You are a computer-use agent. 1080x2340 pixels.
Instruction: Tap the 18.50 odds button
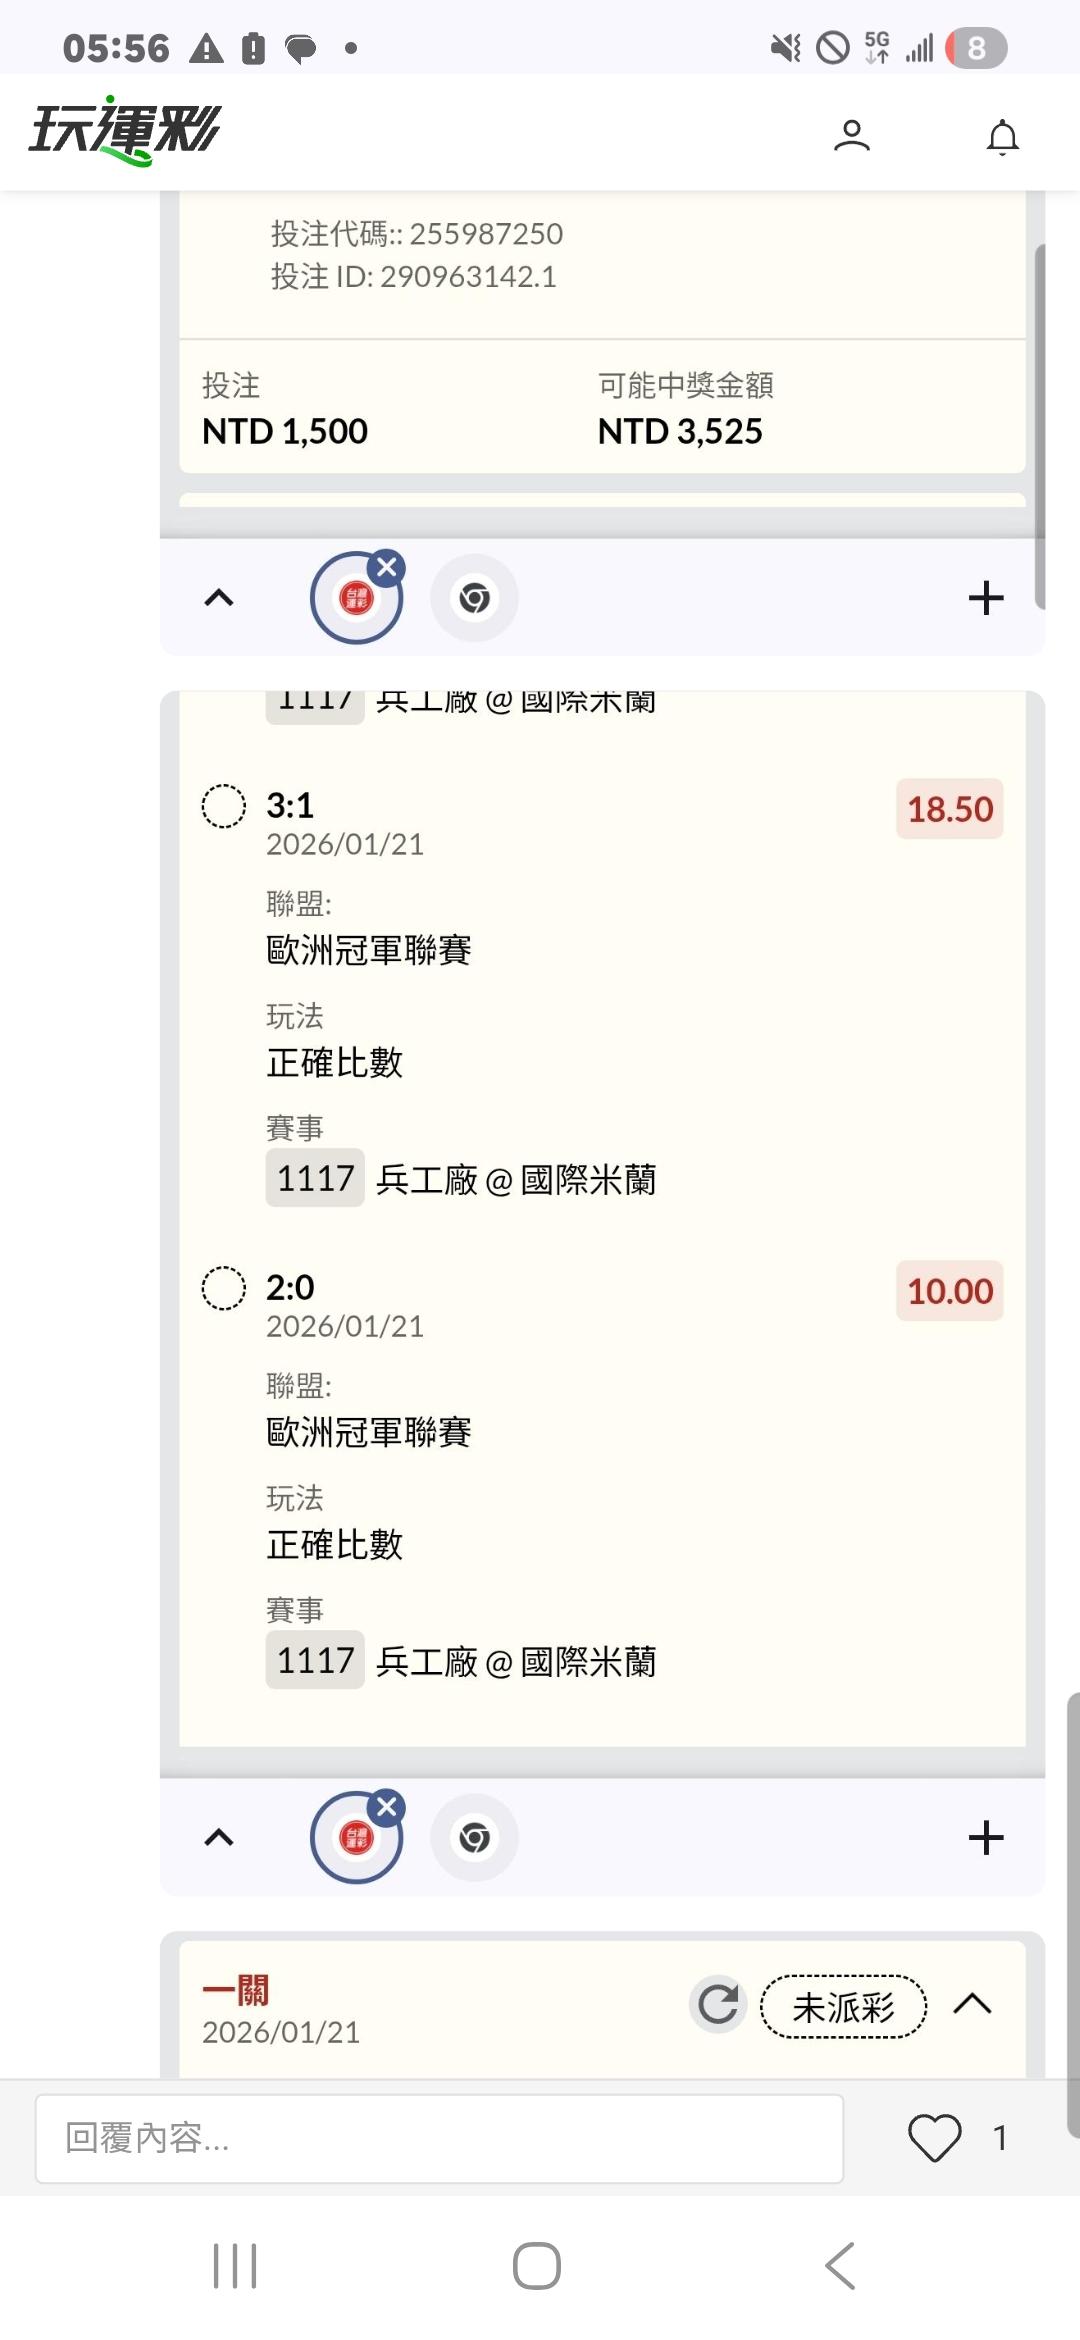pyautogui.click(x=949, y=809)
